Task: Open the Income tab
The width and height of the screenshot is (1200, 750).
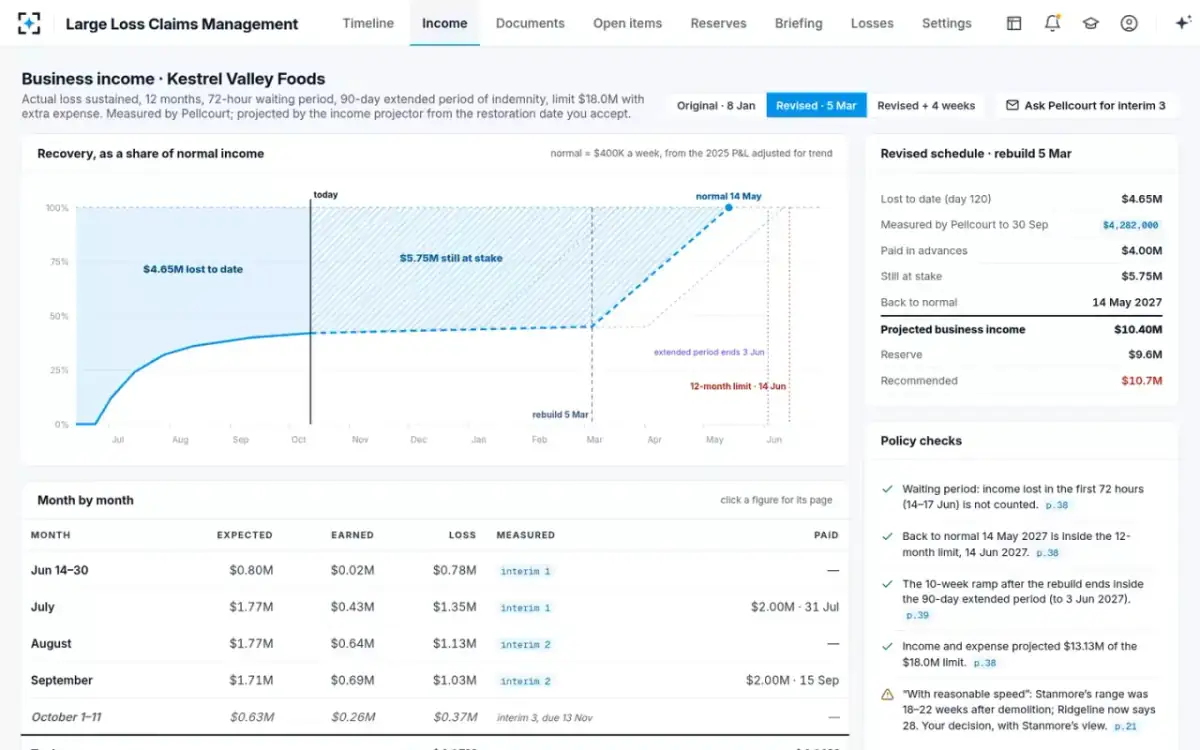Action: (444, 23)
